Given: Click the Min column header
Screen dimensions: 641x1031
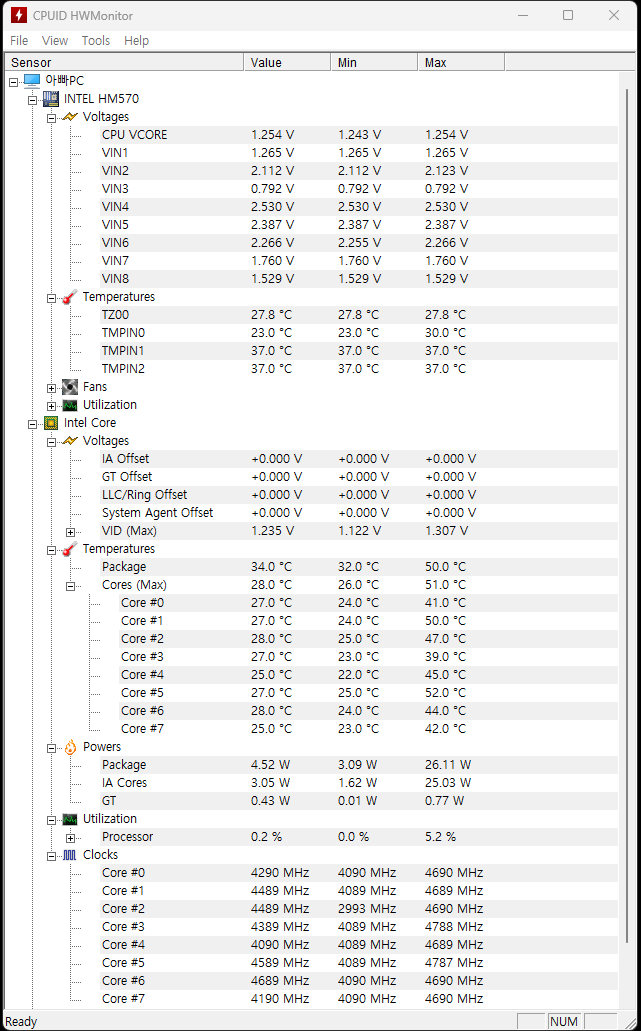Looking at the screenshot, I should [374, 62].
